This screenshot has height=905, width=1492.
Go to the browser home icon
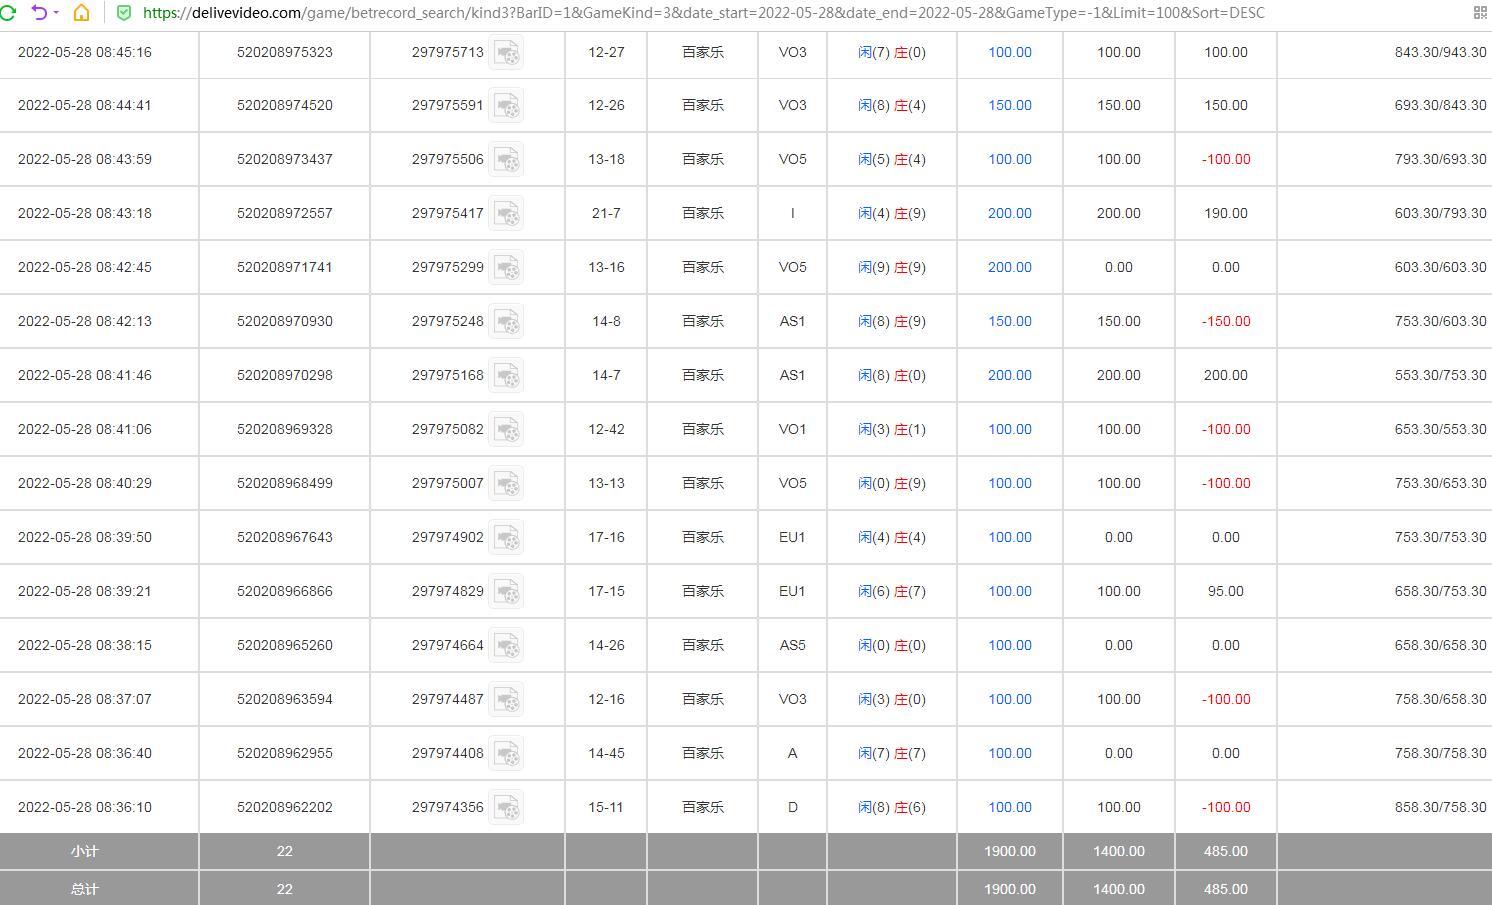[x=82, y=13]
